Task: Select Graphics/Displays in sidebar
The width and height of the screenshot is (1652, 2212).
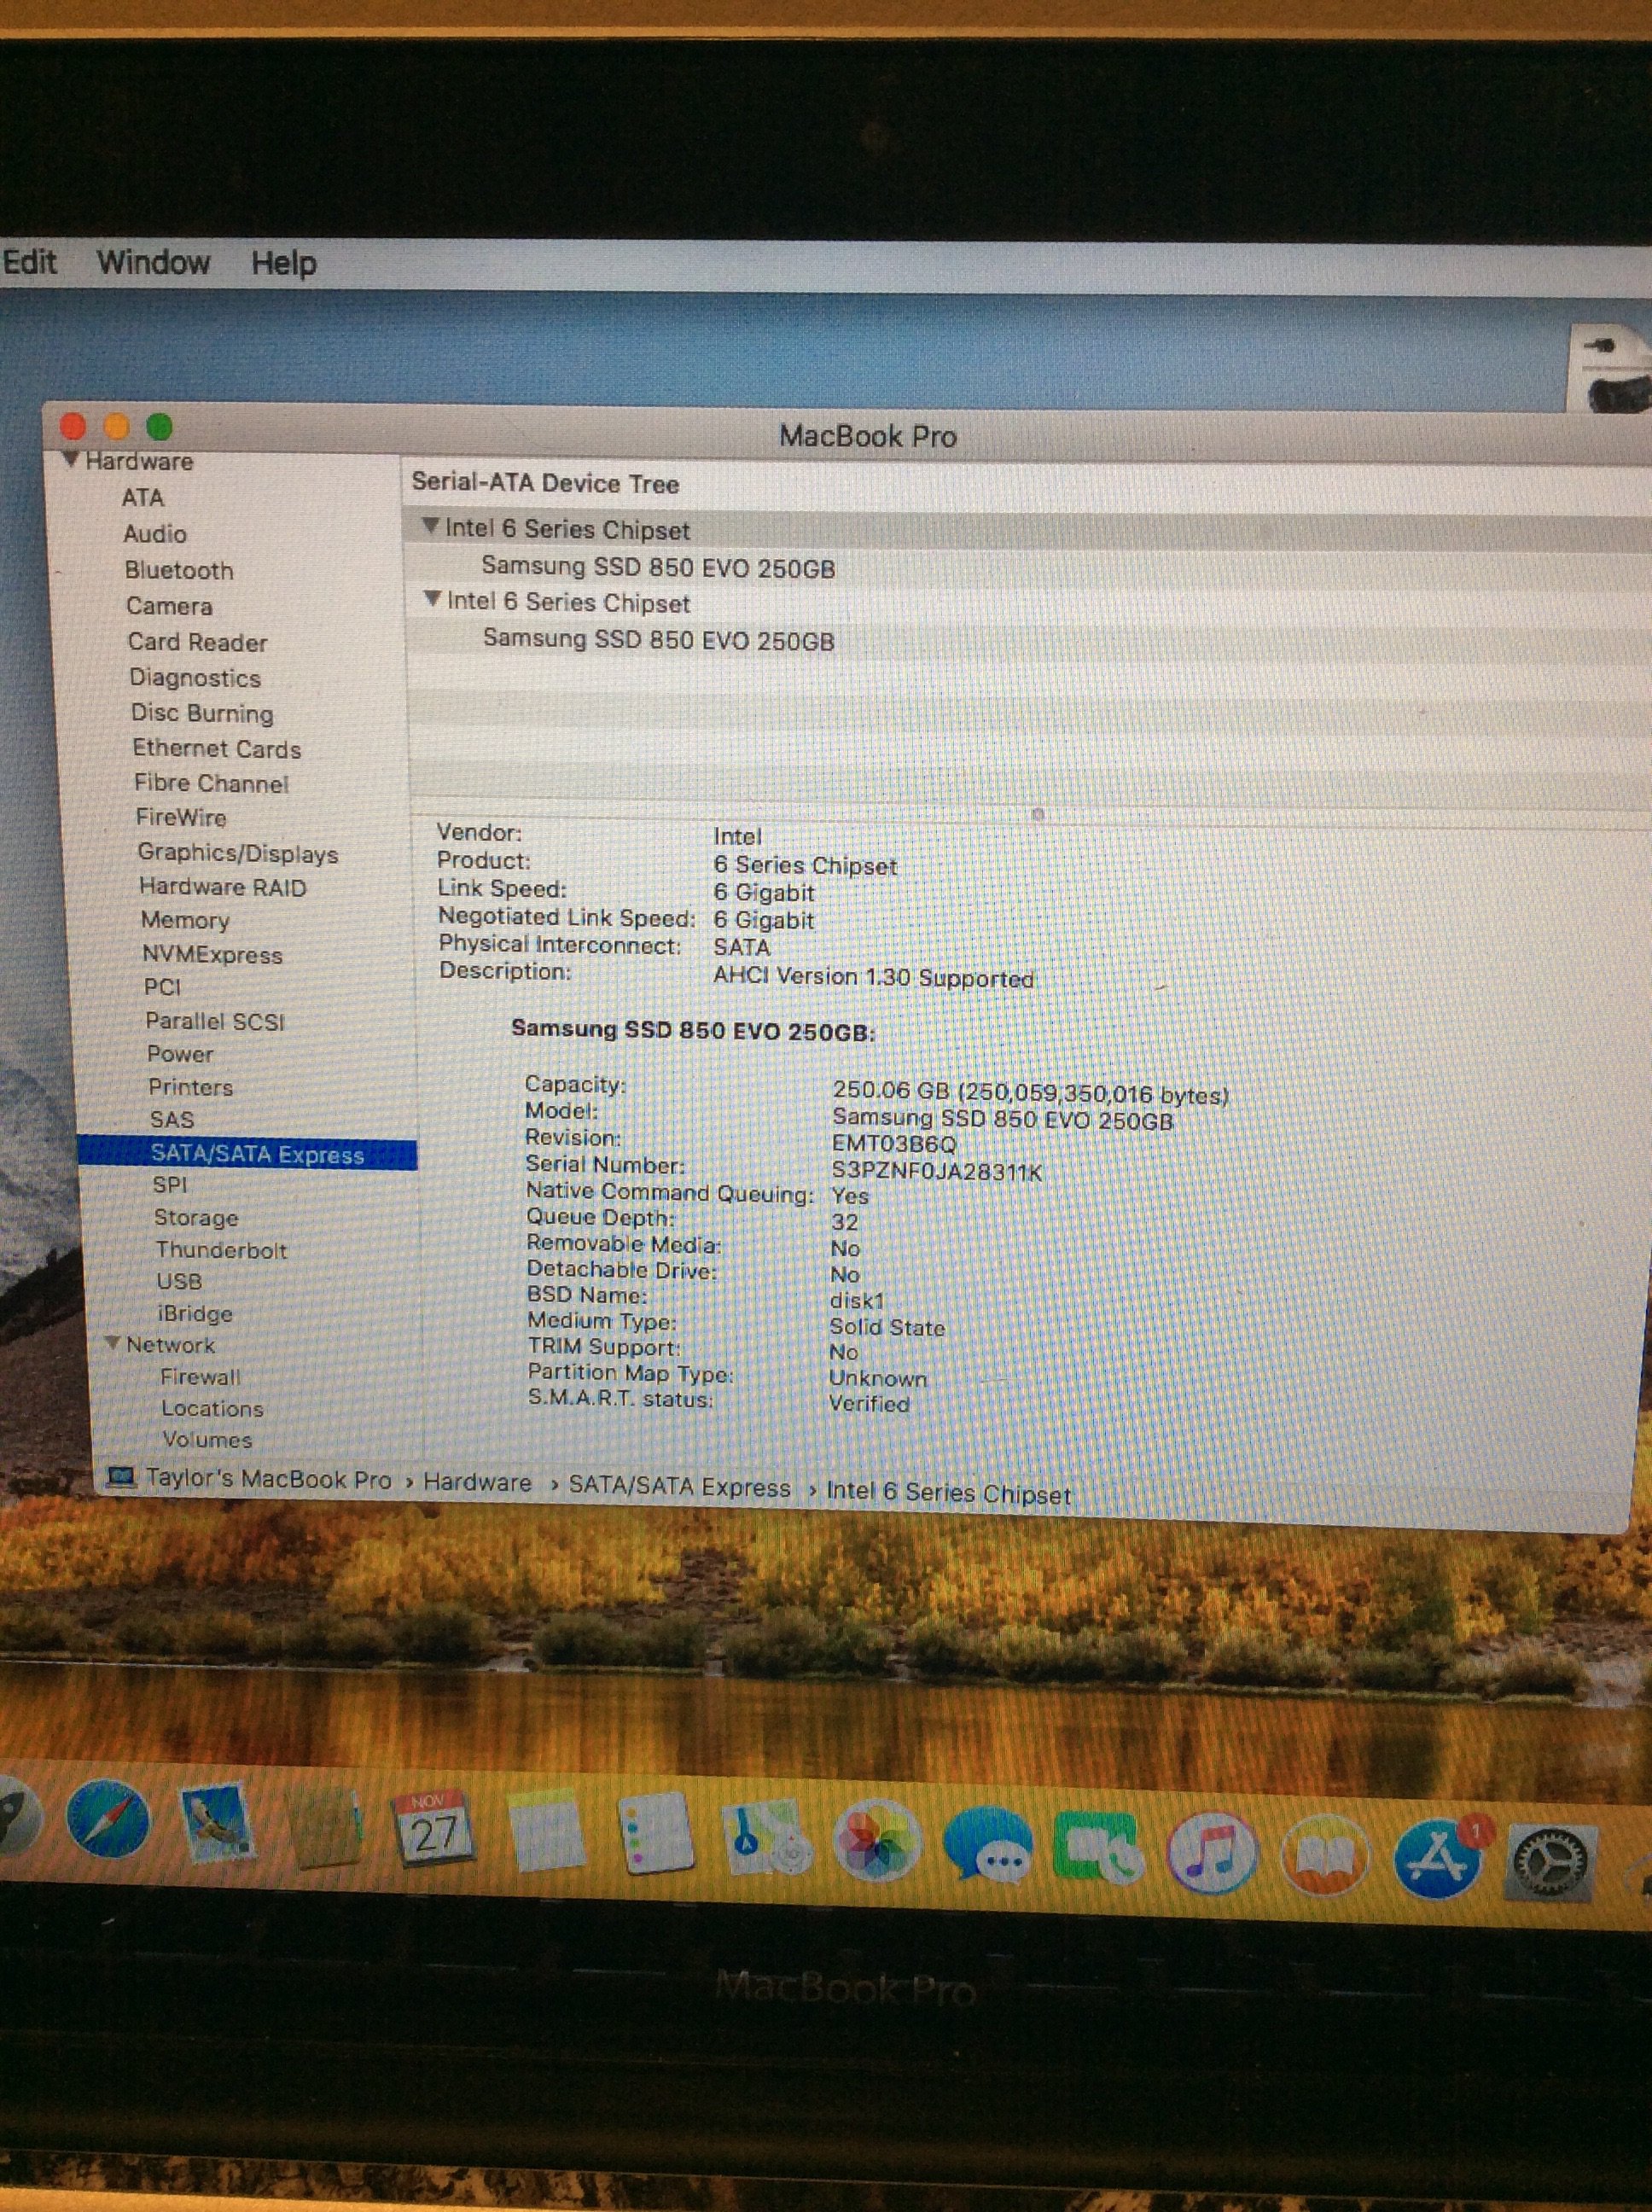Action: pos(238,853)
